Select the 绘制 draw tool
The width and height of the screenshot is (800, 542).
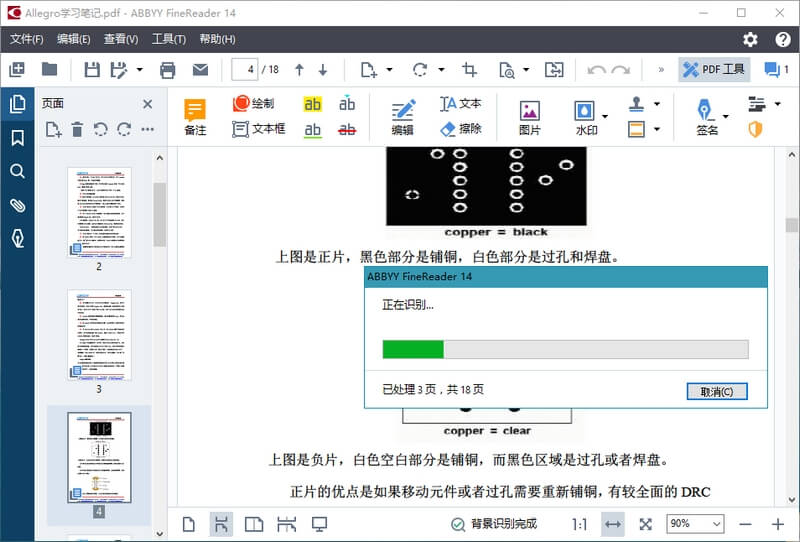pos(253,104)
